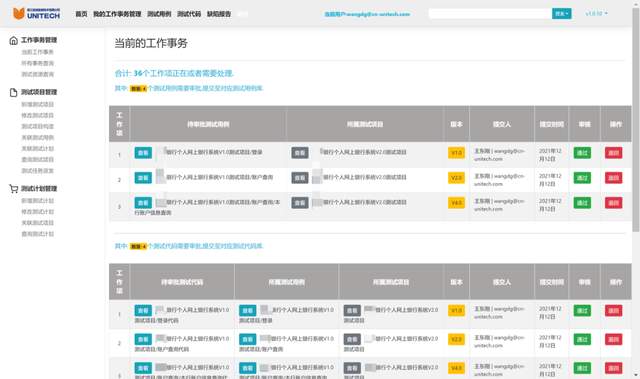Click the document icon beside 测试项目管理
Screen dimensions: 640x379
13,92
